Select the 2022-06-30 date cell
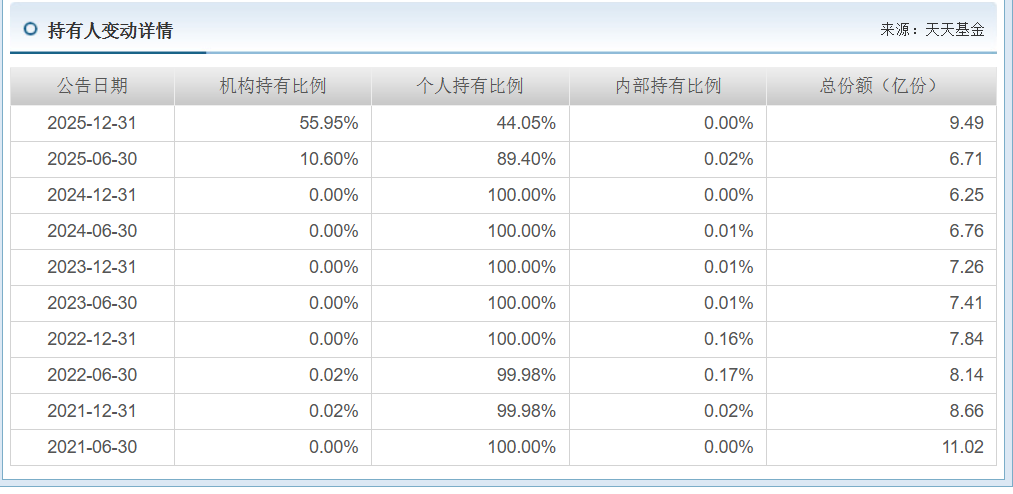The height and width of the screenshot is (494, 1013). (92, 375)
